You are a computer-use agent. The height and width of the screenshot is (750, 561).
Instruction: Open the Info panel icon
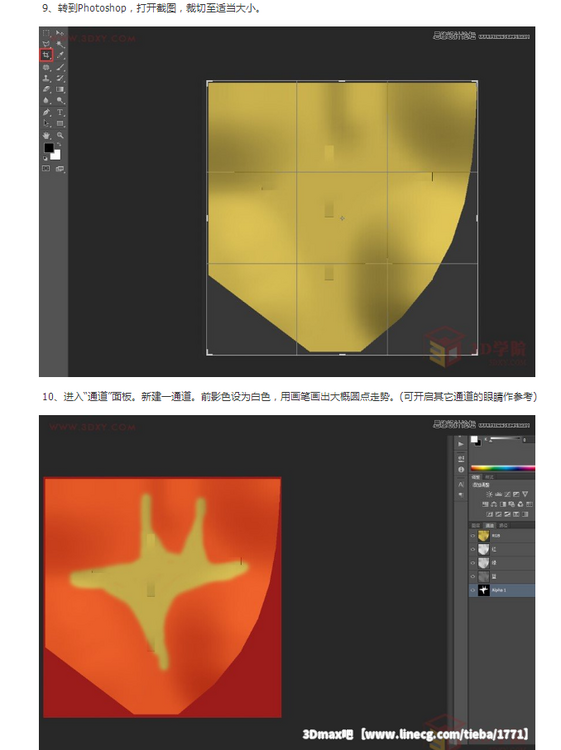coord(461,469)
